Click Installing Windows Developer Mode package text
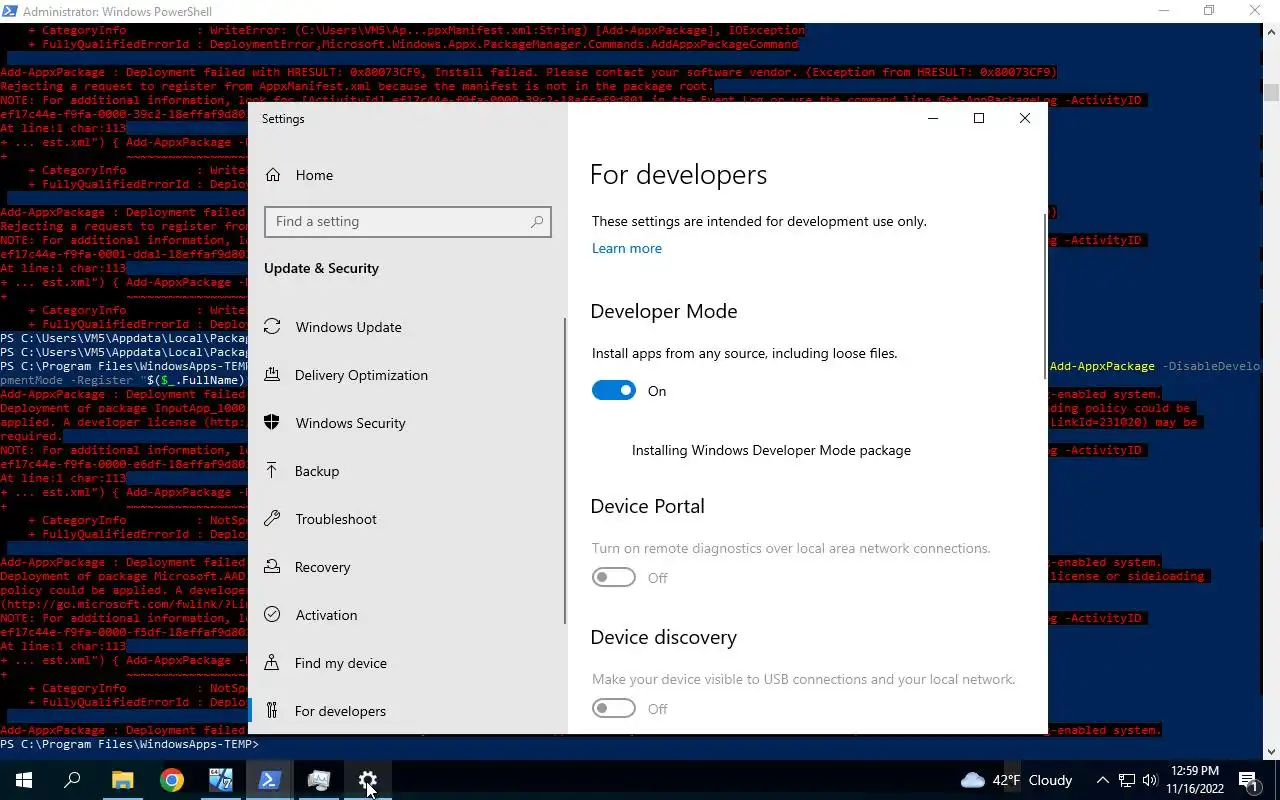Screen dimensions: 1280x800 771,450
